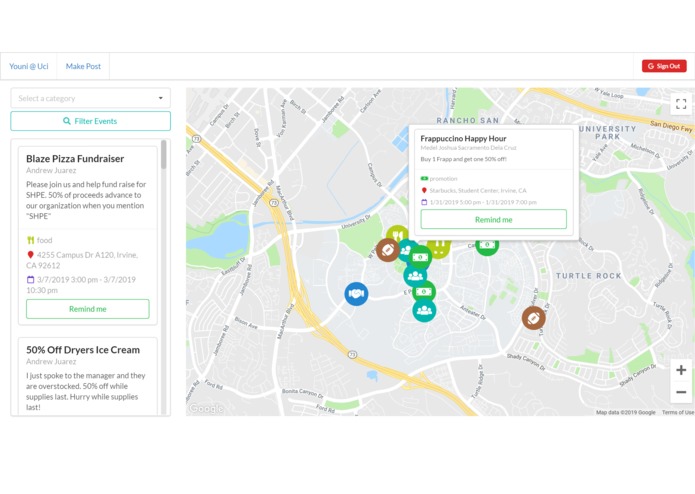Click calendar icon in Frappuccino popup
Viewport: 695px width, 494px height.
(x=424, y=202)
